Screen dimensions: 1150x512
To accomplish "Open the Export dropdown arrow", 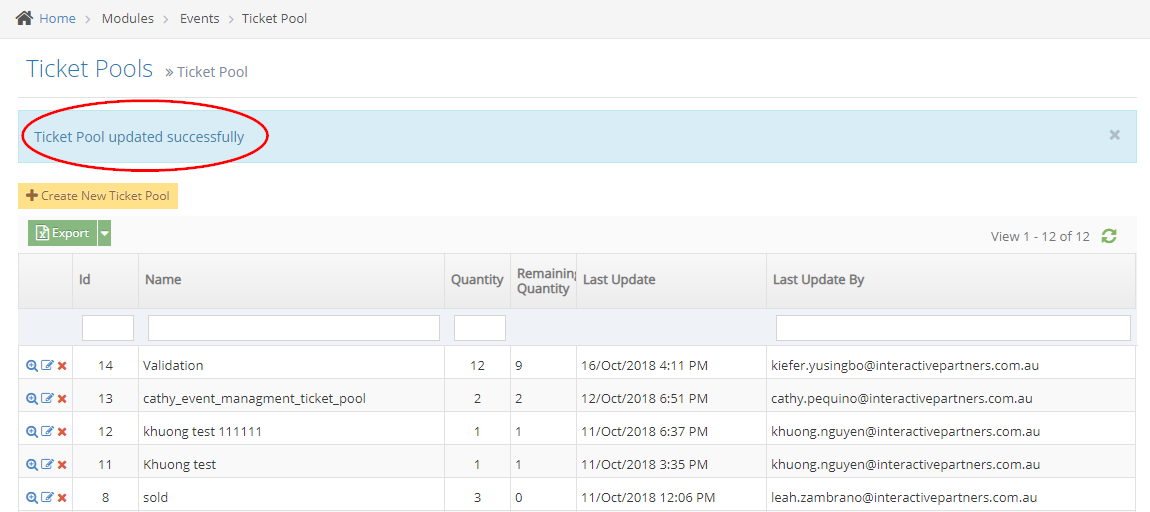I will point(104,233).
